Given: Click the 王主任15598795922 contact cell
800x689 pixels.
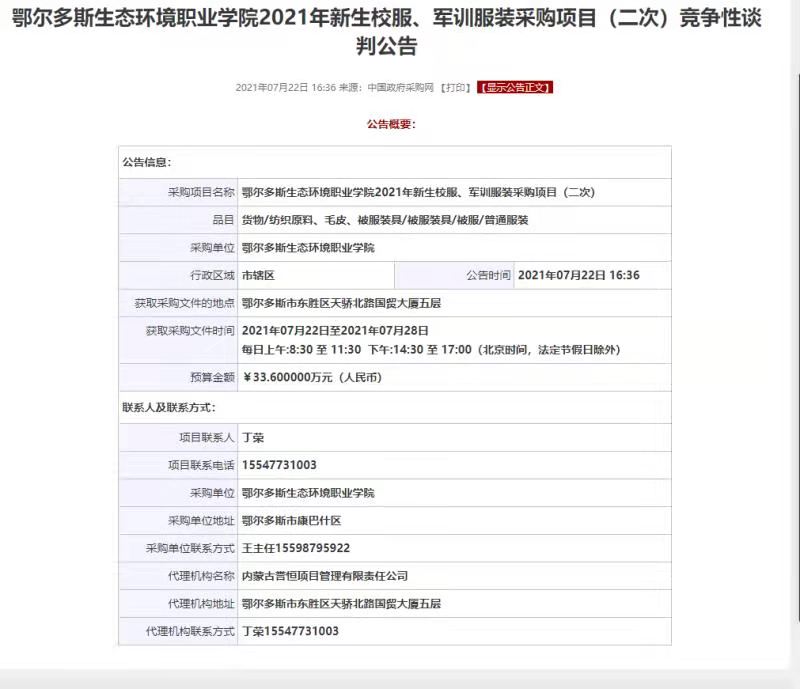Looking at the screenshot, I should (296, 548).
